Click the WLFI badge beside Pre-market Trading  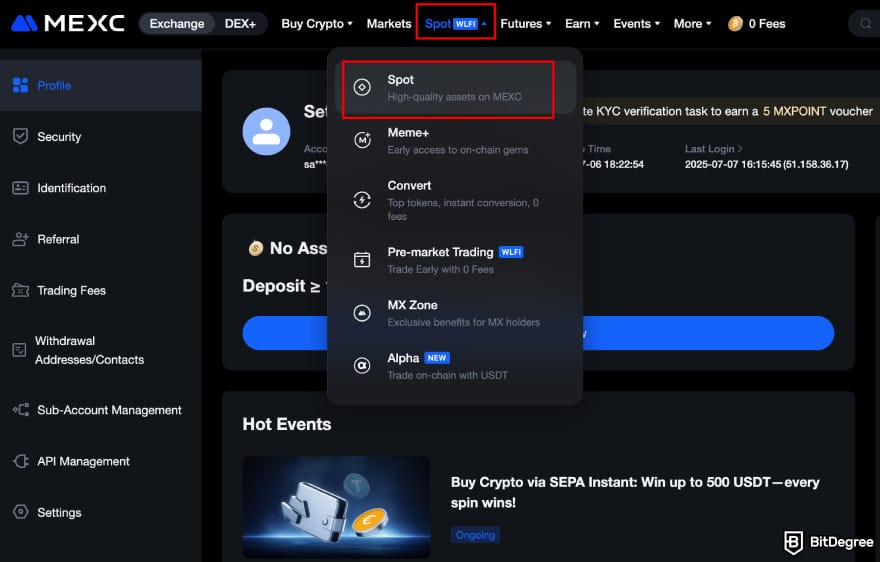click(x=511, y=252)
